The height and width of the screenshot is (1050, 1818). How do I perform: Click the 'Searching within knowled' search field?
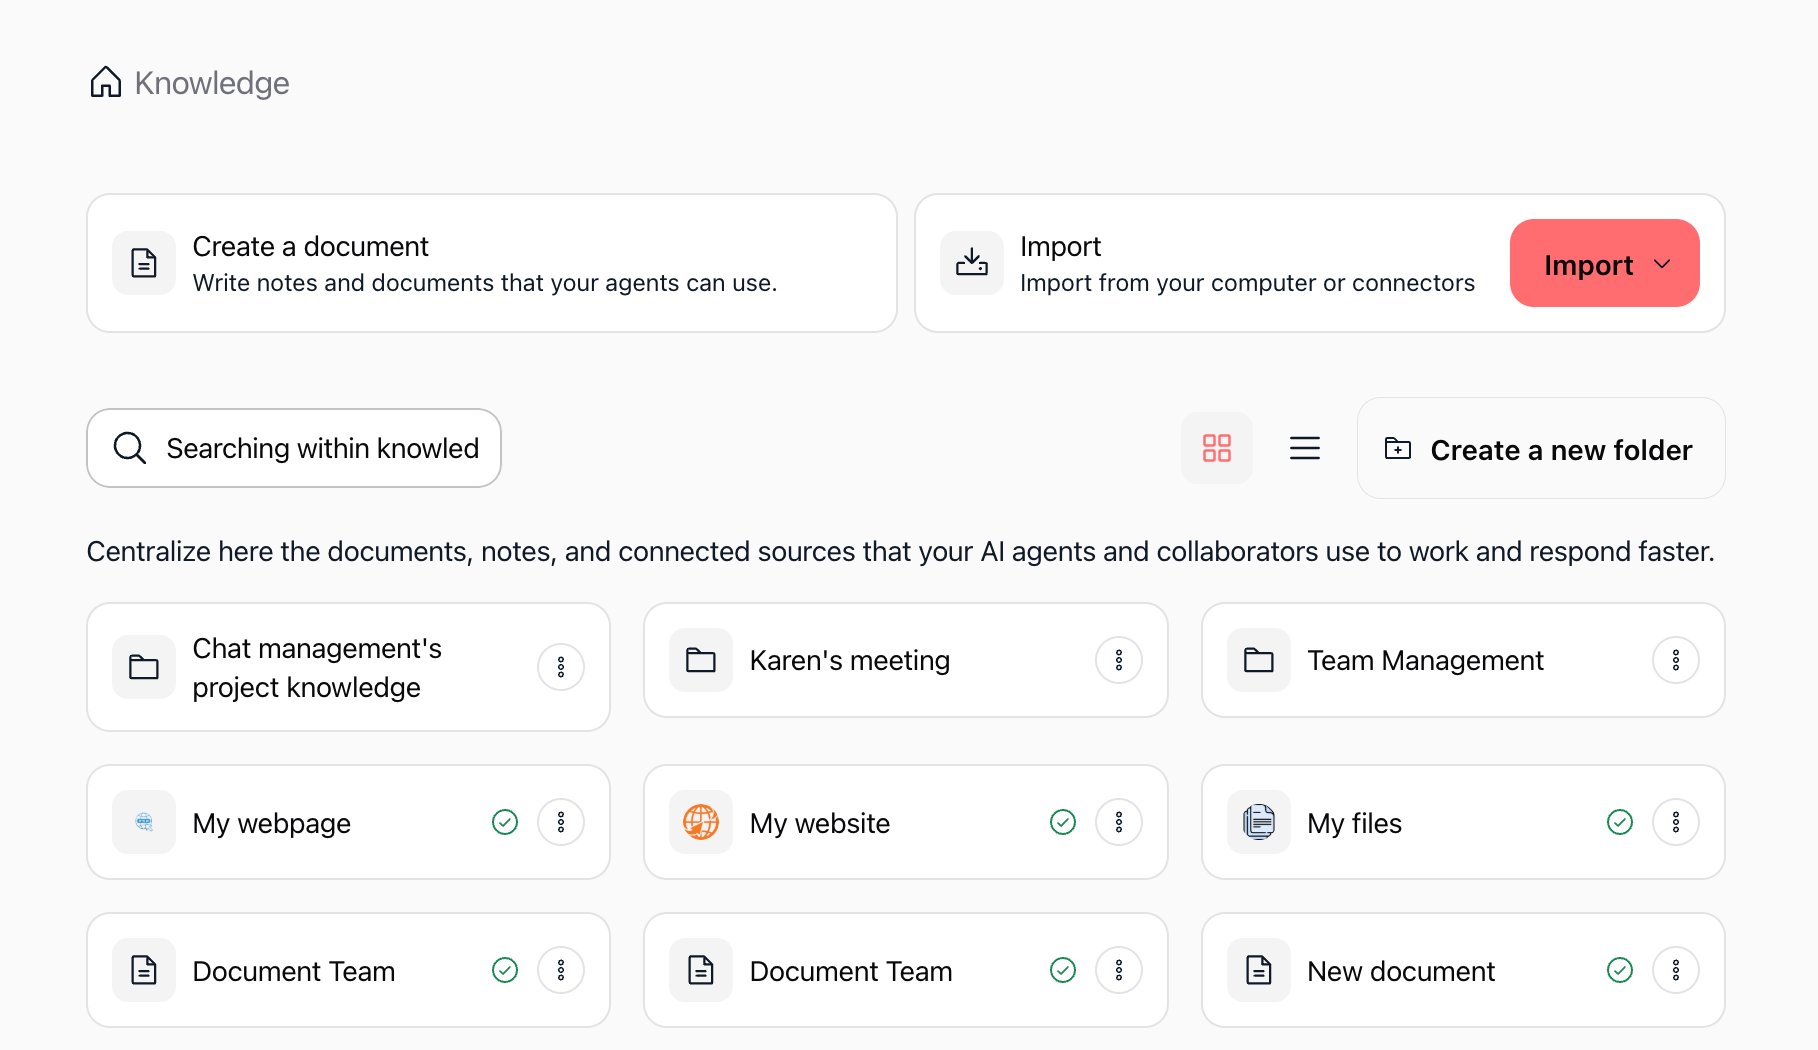[294, 448]
